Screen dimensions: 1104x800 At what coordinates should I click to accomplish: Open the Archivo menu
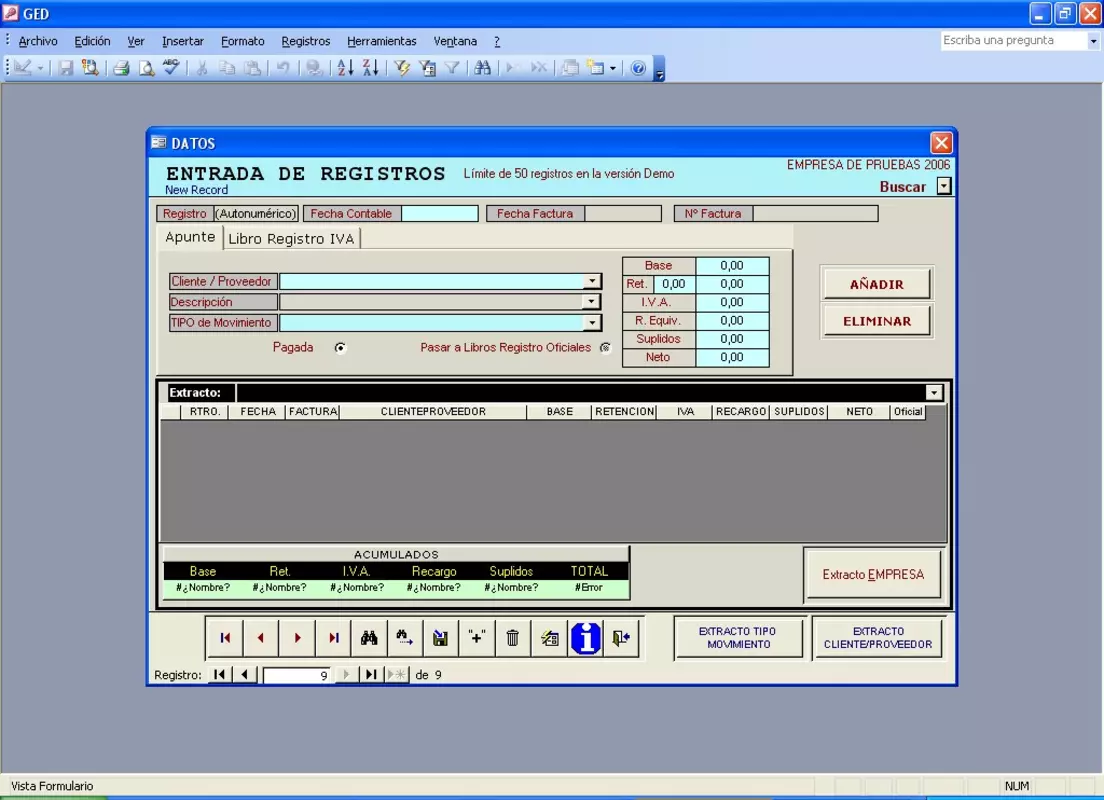click(38, 41)
